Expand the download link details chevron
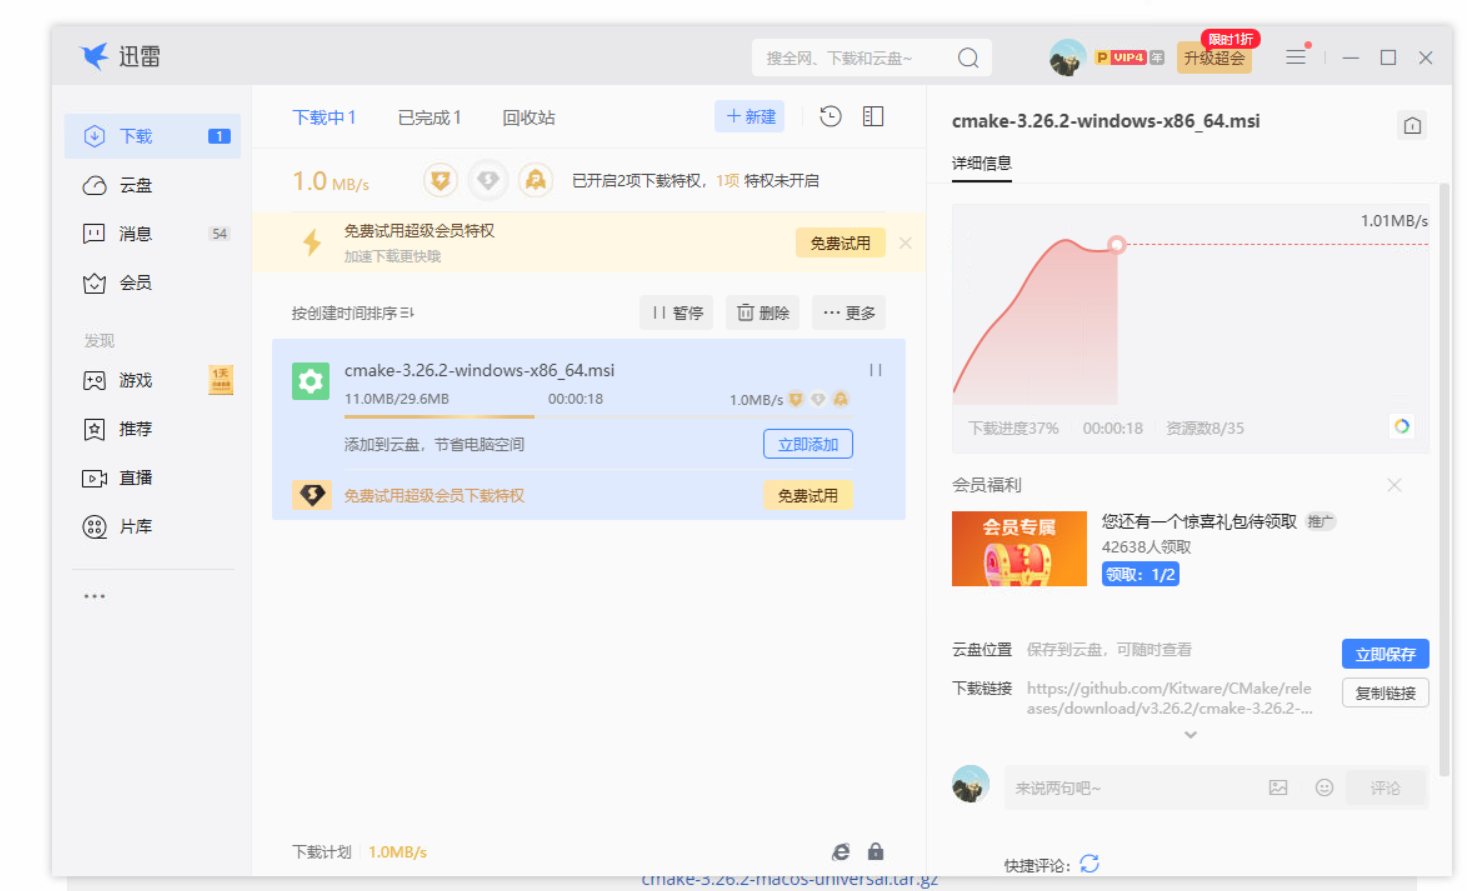Viewport: 1467px width, 891px height. pos(1190,735)
